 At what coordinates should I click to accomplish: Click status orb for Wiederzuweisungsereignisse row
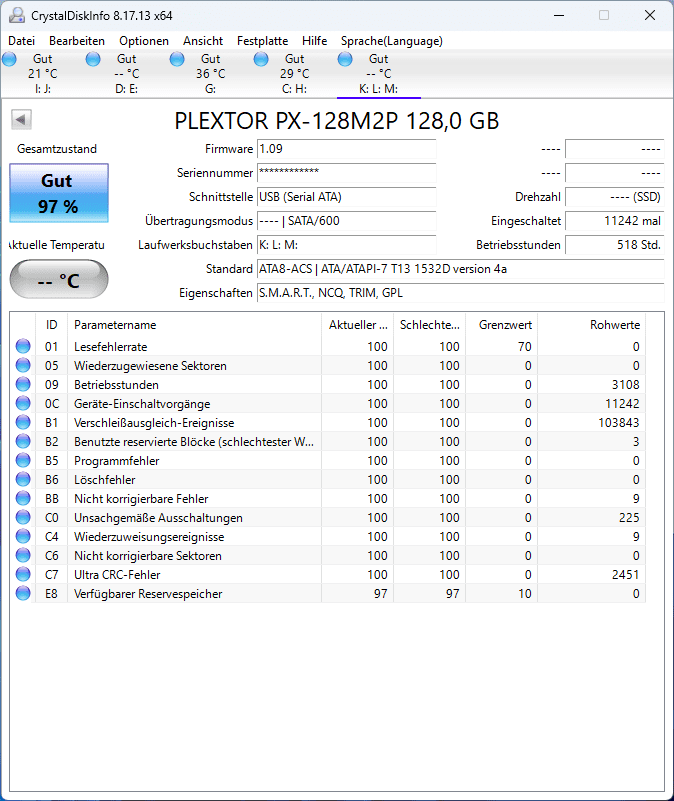tap(23, 536)
